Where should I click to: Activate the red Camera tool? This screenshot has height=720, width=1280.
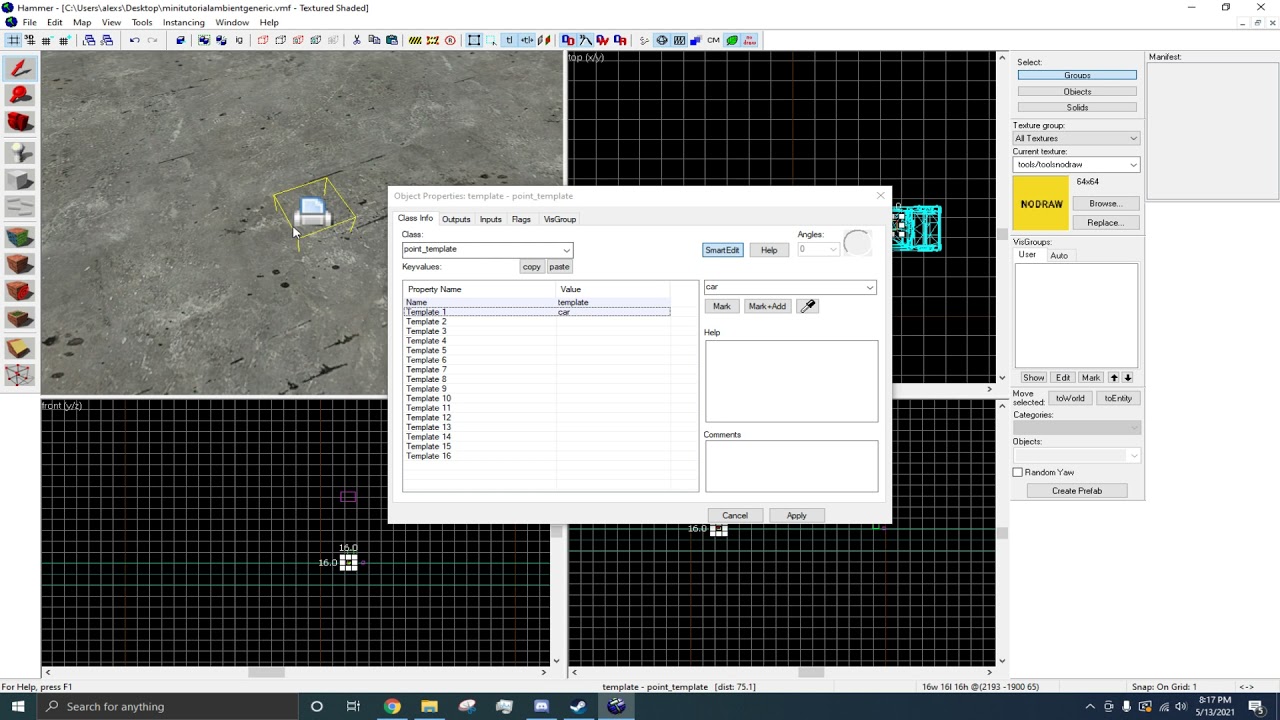(x=19, y=123)
